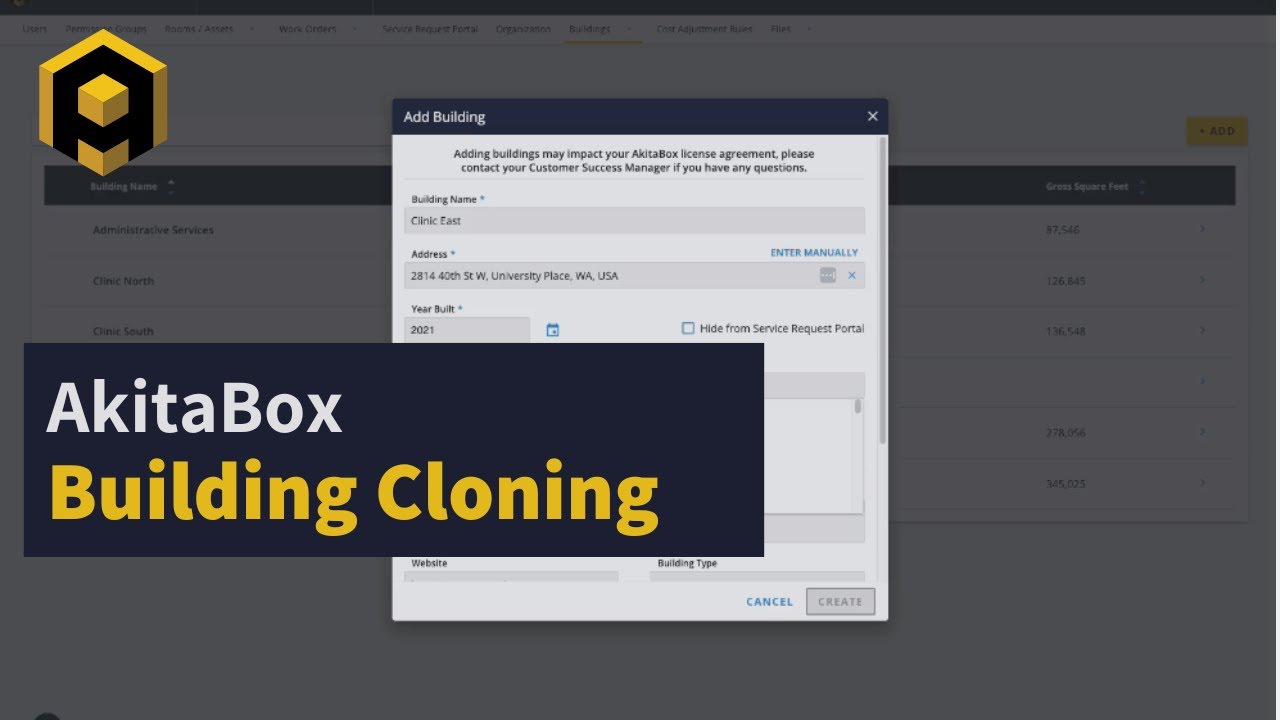The height and width of the screenshot is (720, 1280).
Task: Switch to the Work Orders tab
Action: [307, 29]
